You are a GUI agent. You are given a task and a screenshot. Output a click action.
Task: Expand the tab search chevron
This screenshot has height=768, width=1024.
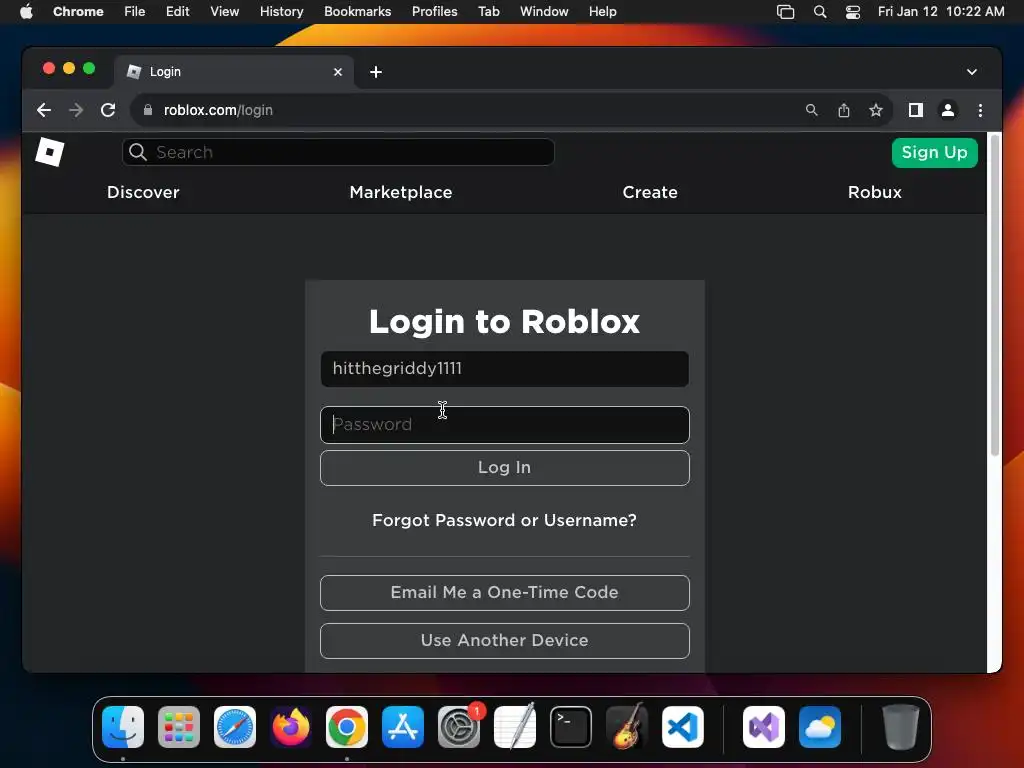[972, 72]
